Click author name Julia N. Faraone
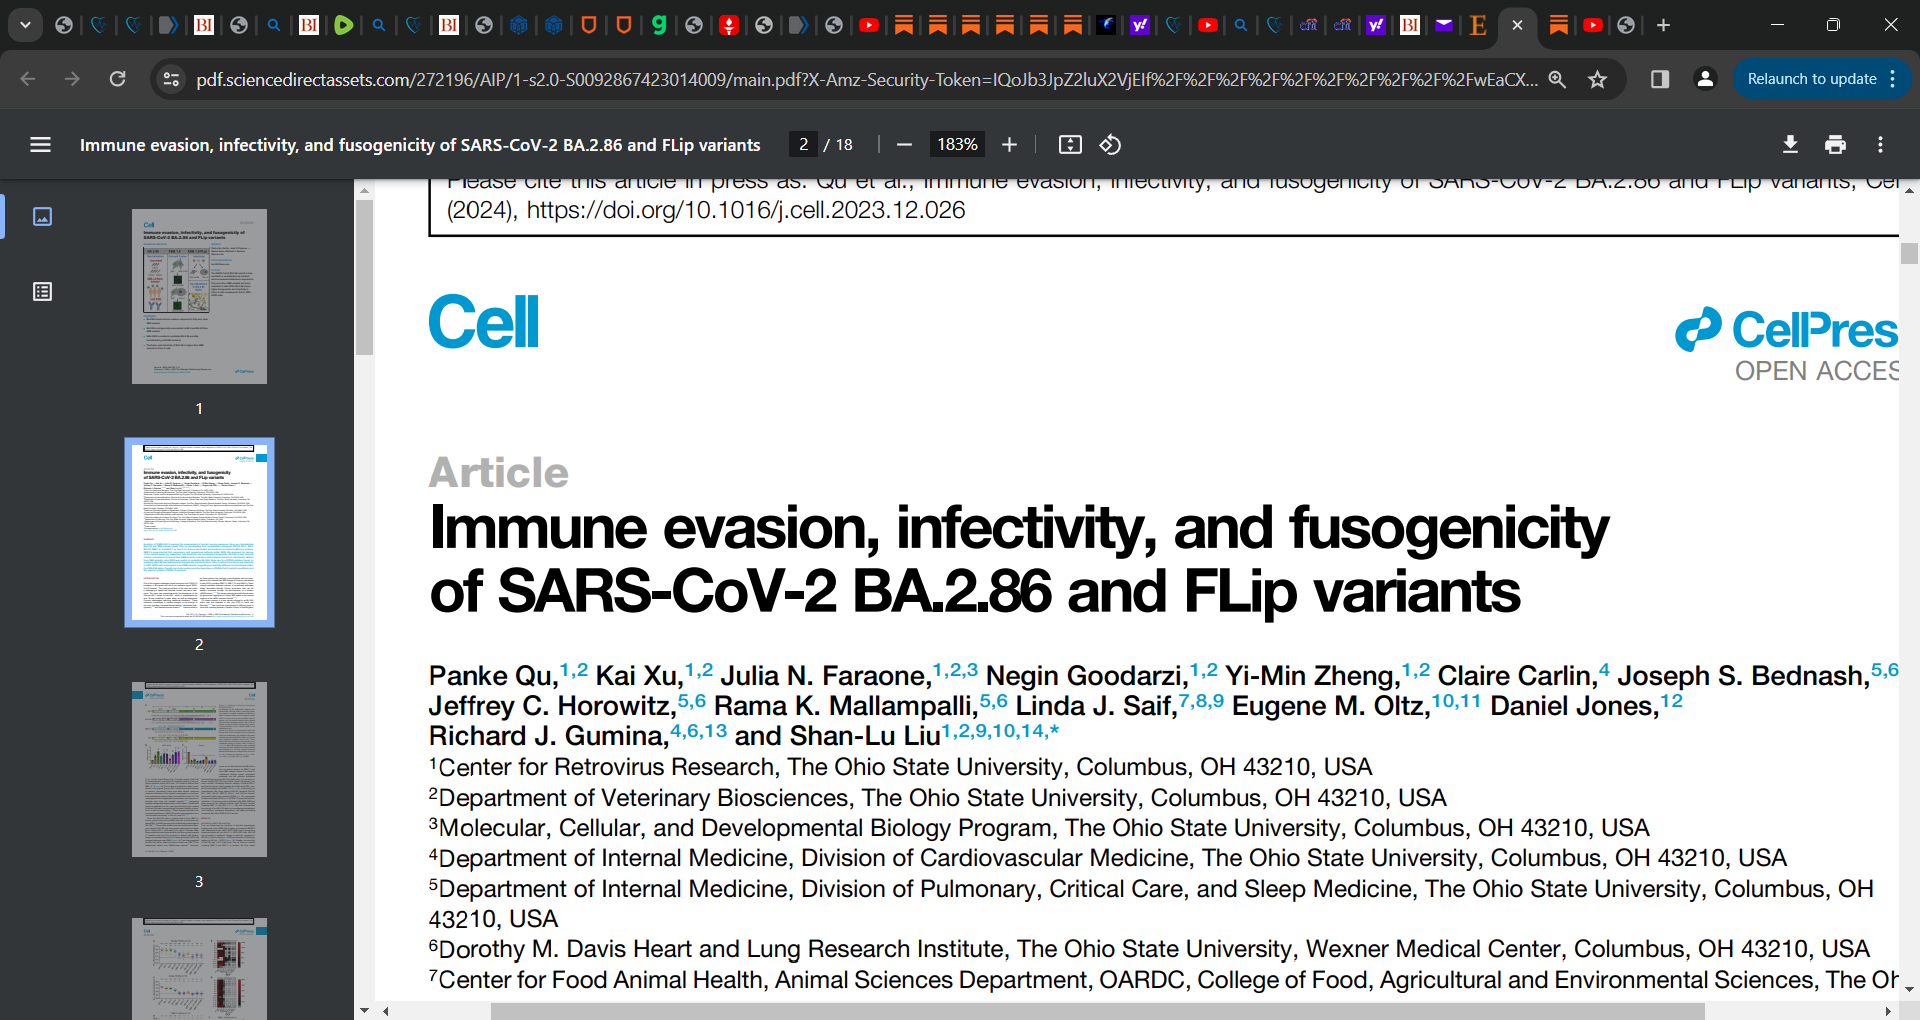The height and width of the screenshot is (1020, 1920). pyautogui.click(x=826, y=677)
